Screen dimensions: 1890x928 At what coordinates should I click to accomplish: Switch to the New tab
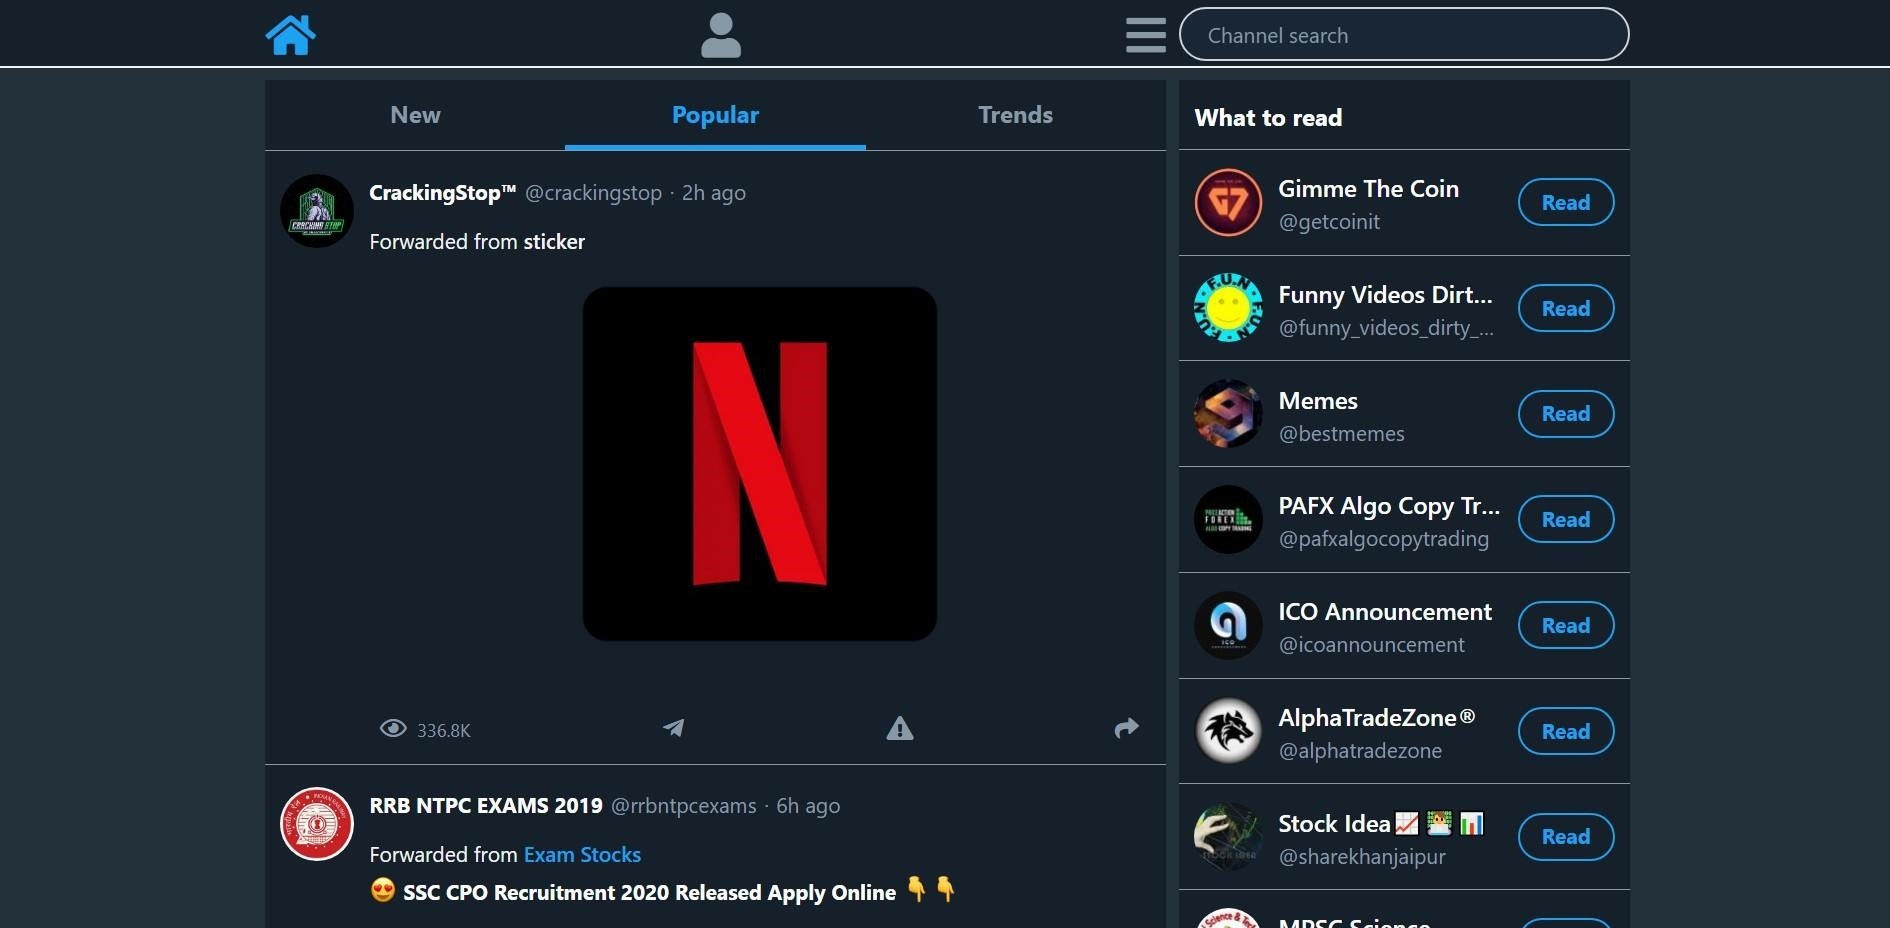[415, 115]
